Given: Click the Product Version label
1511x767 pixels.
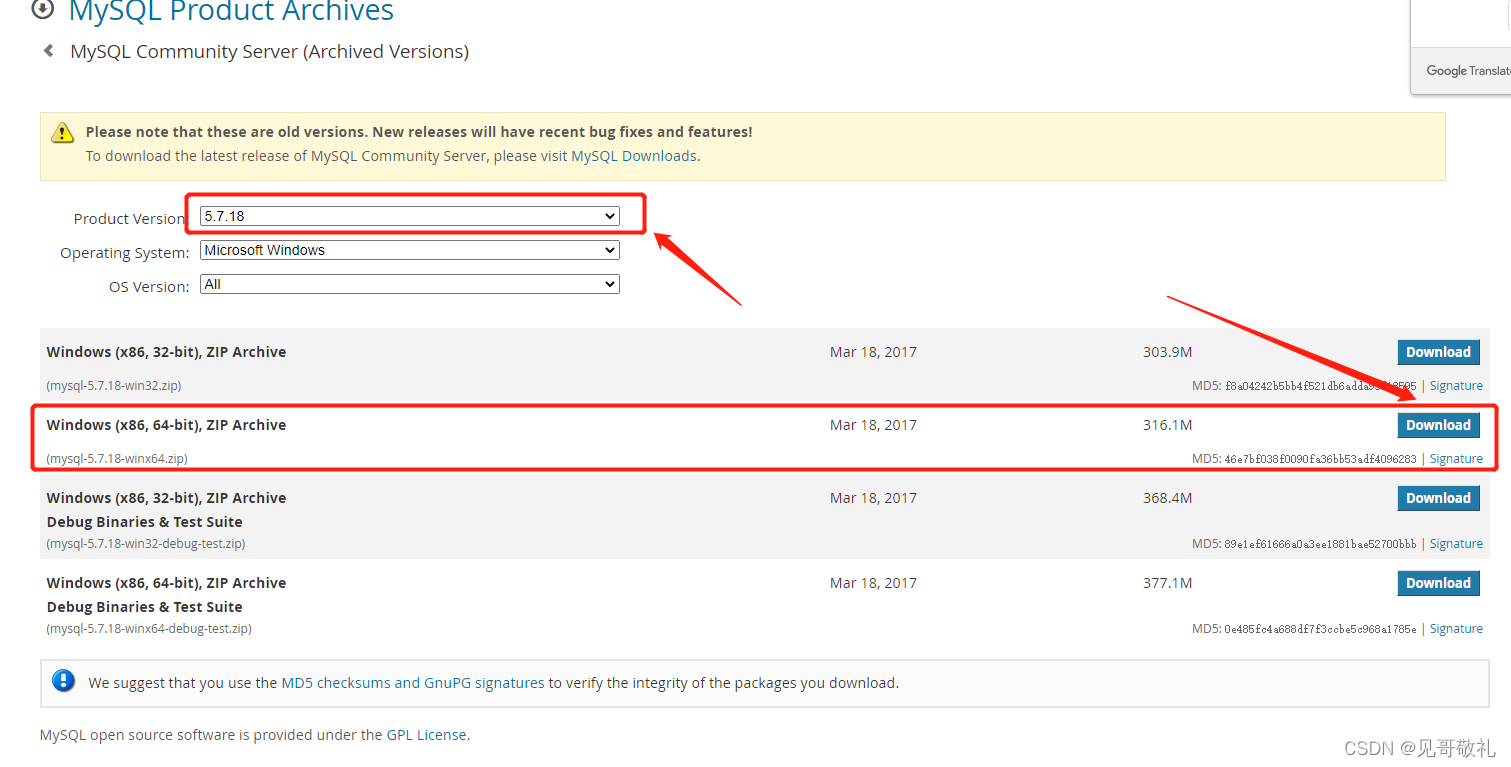Looking at the screenshot, I should click(130, 219).
